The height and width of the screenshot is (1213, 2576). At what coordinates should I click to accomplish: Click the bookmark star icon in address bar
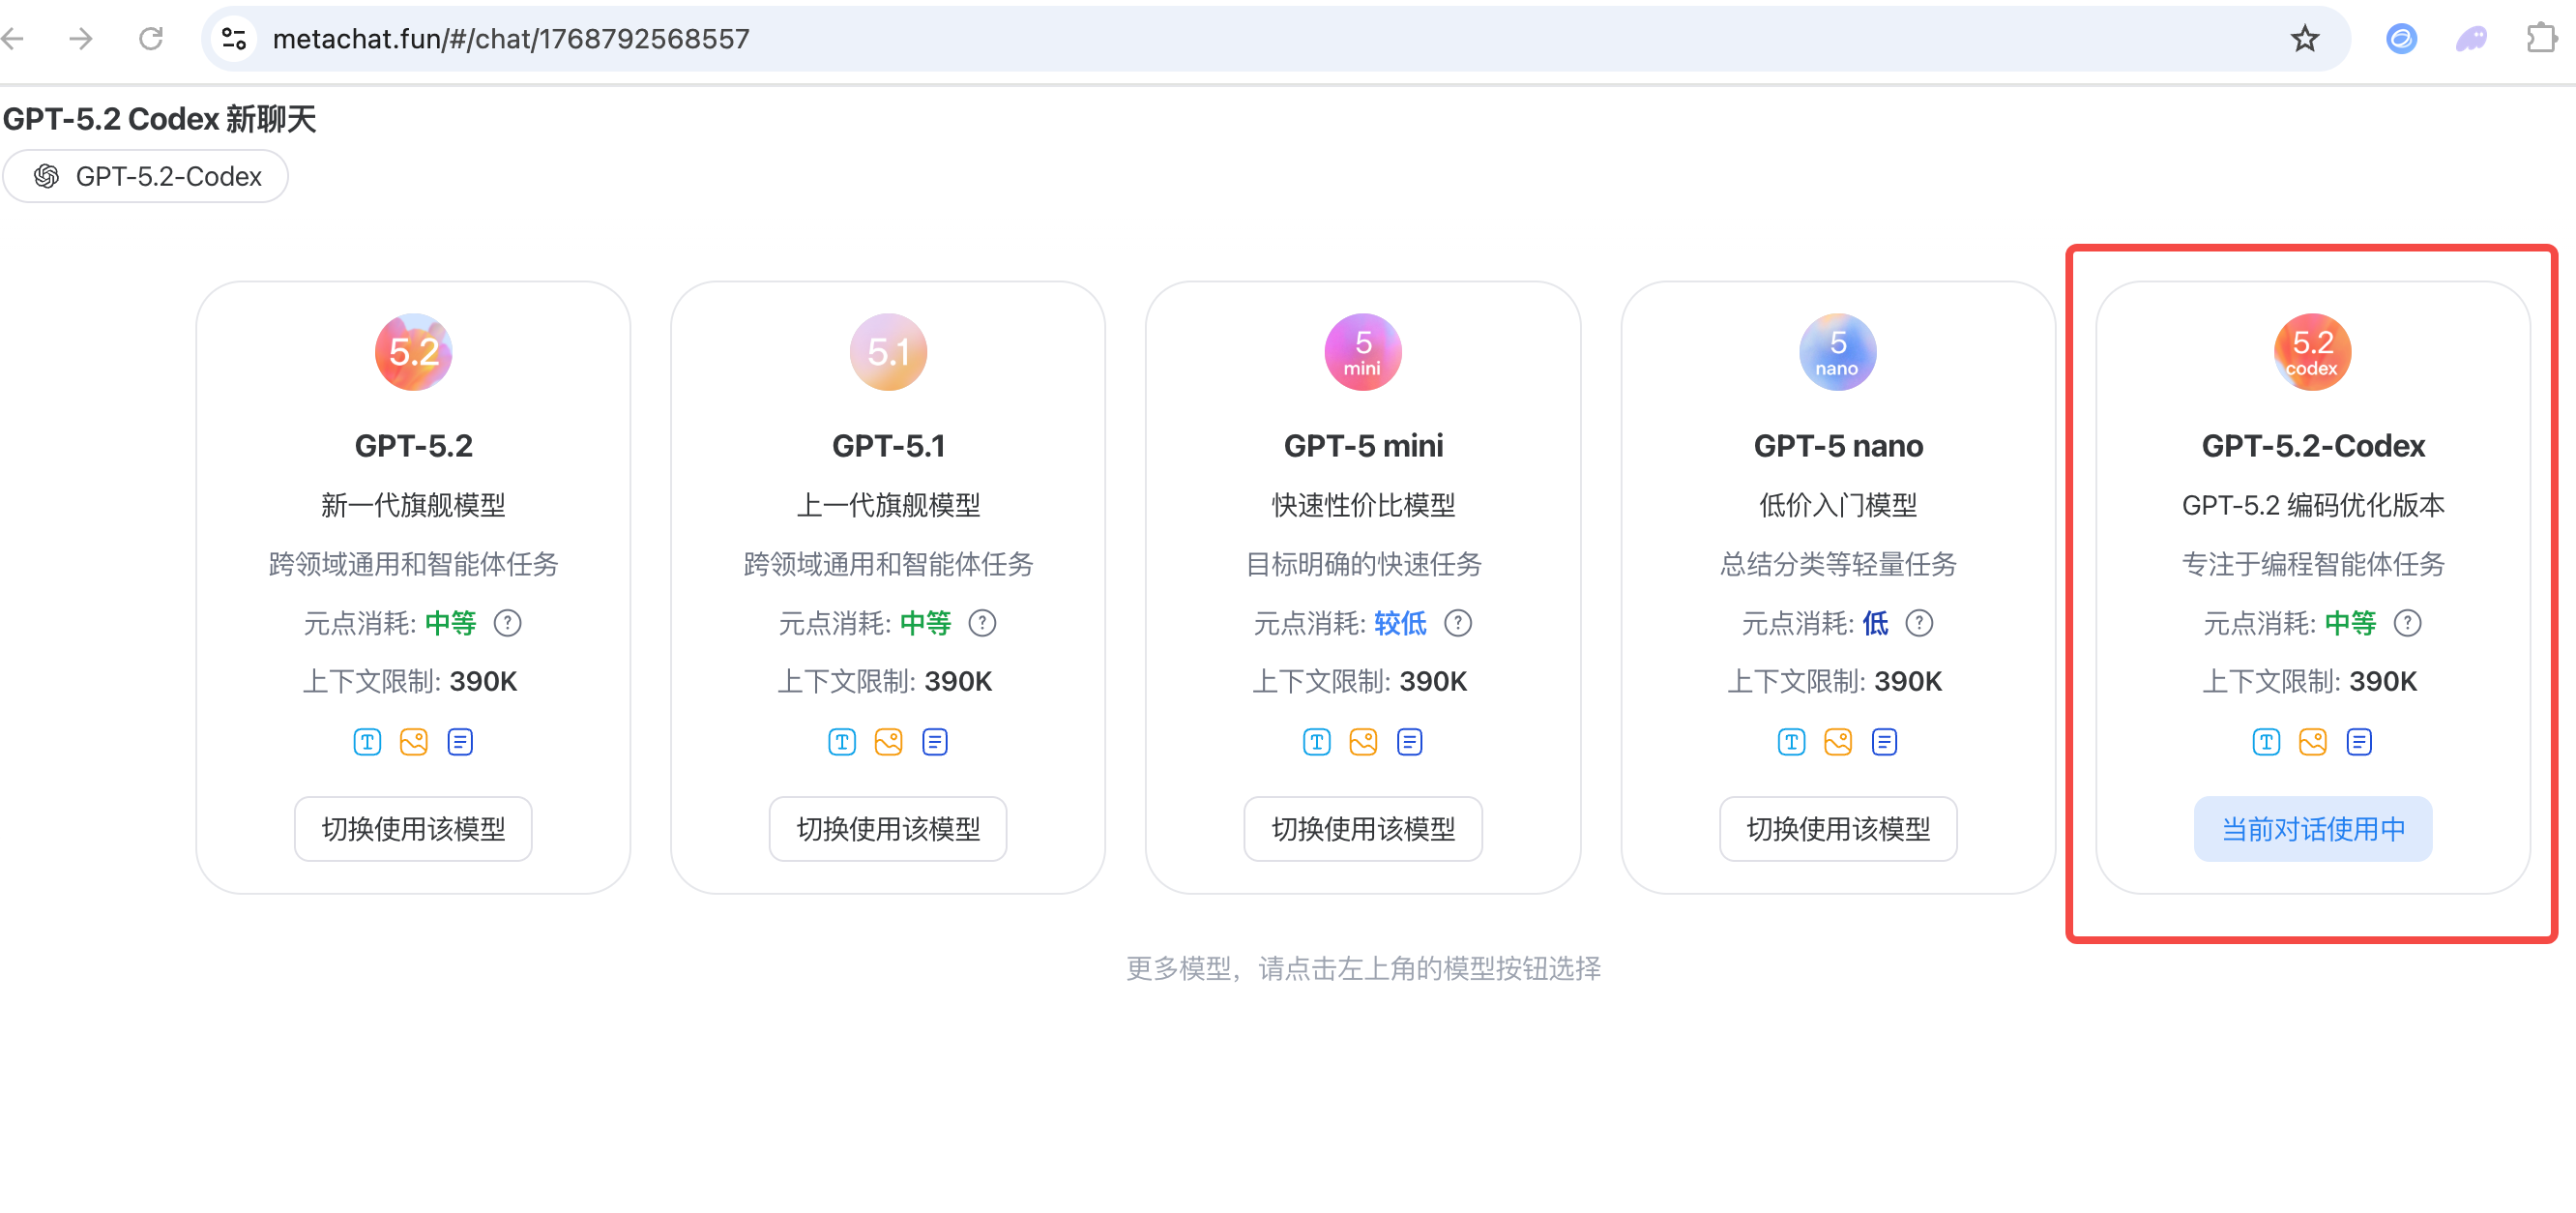(x=2304, y=39)
